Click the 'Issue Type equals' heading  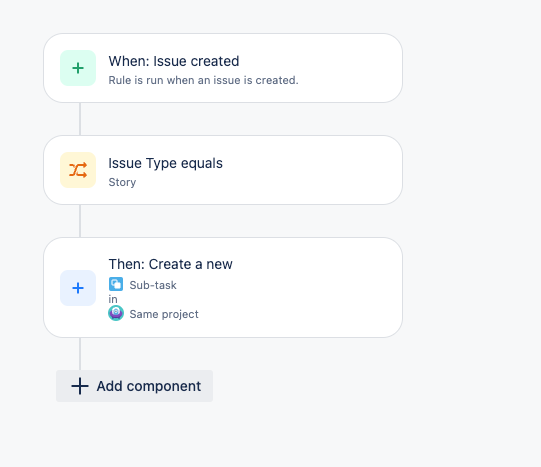(x=166, y=163)
